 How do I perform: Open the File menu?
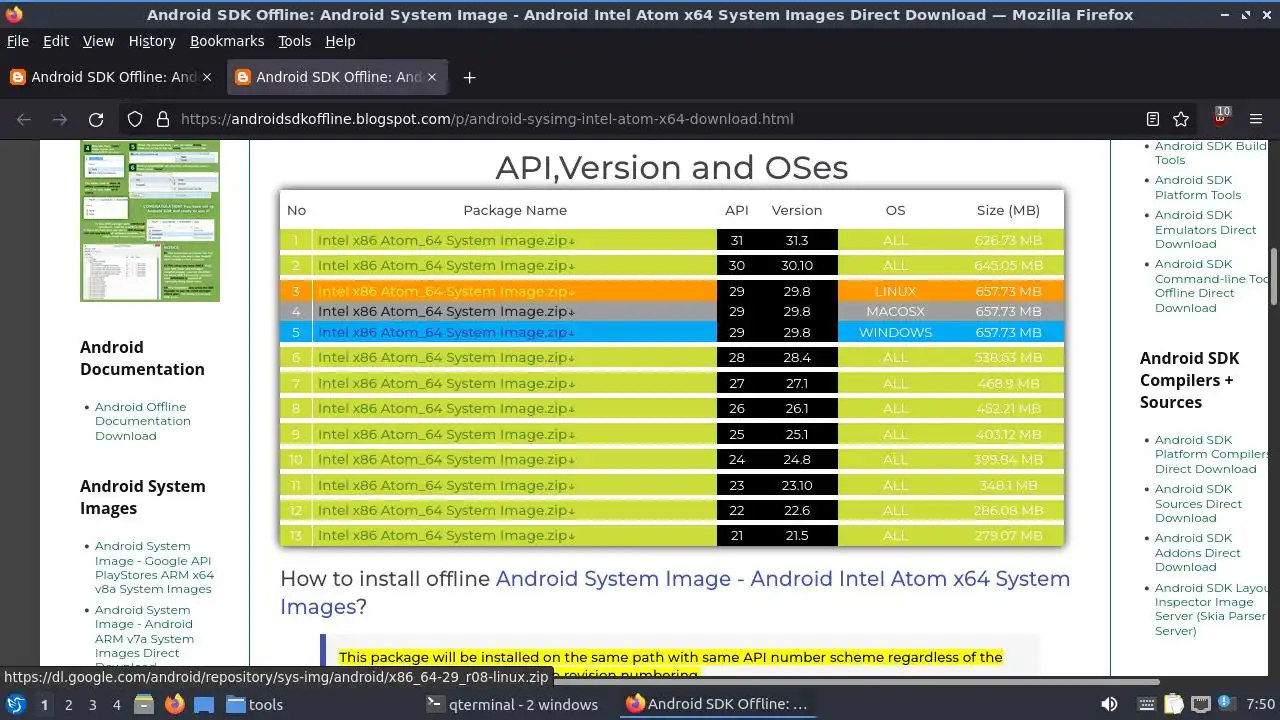tap(18, 41)
